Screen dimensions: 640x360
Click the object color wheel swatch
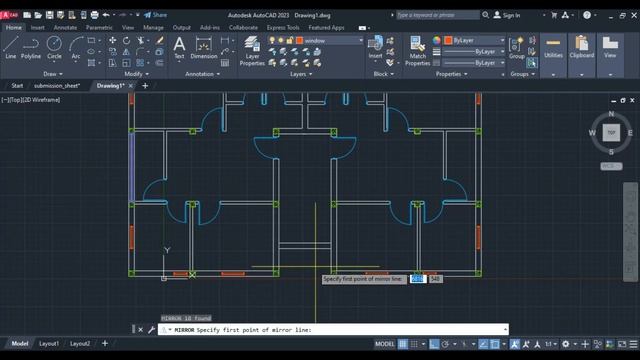pos(437,40)
